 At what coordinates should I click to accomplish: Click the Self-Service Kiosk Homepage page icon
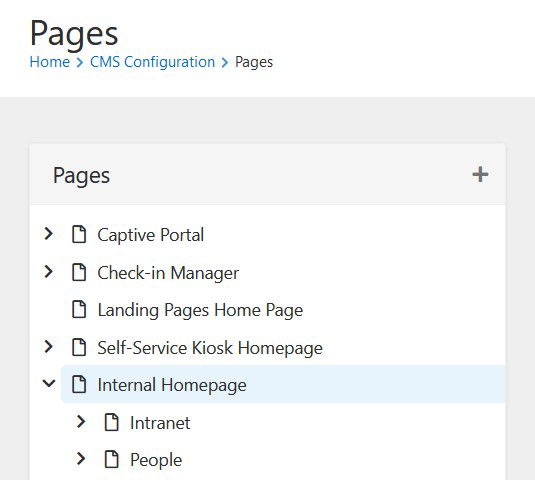[x=79, y=347]
